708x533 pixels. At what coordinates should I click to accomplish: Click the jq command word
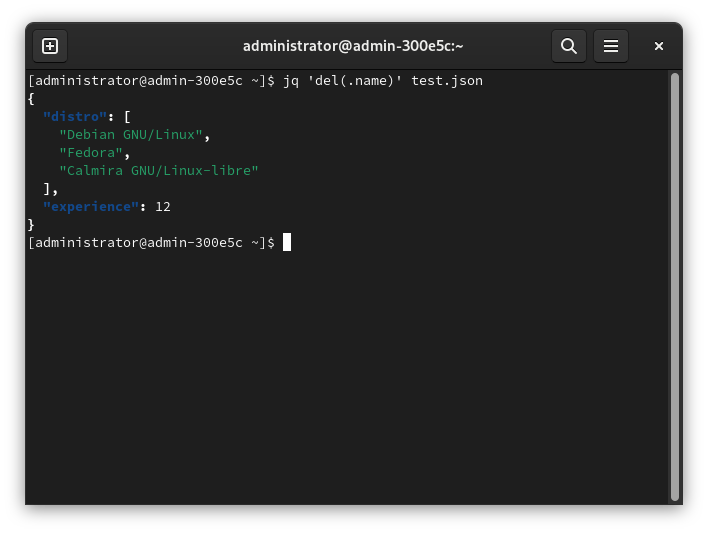click(291, 80)
